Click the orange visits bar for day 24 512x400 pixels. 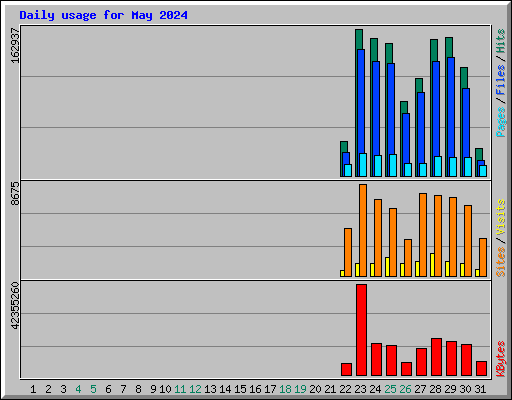click(378, 238)
